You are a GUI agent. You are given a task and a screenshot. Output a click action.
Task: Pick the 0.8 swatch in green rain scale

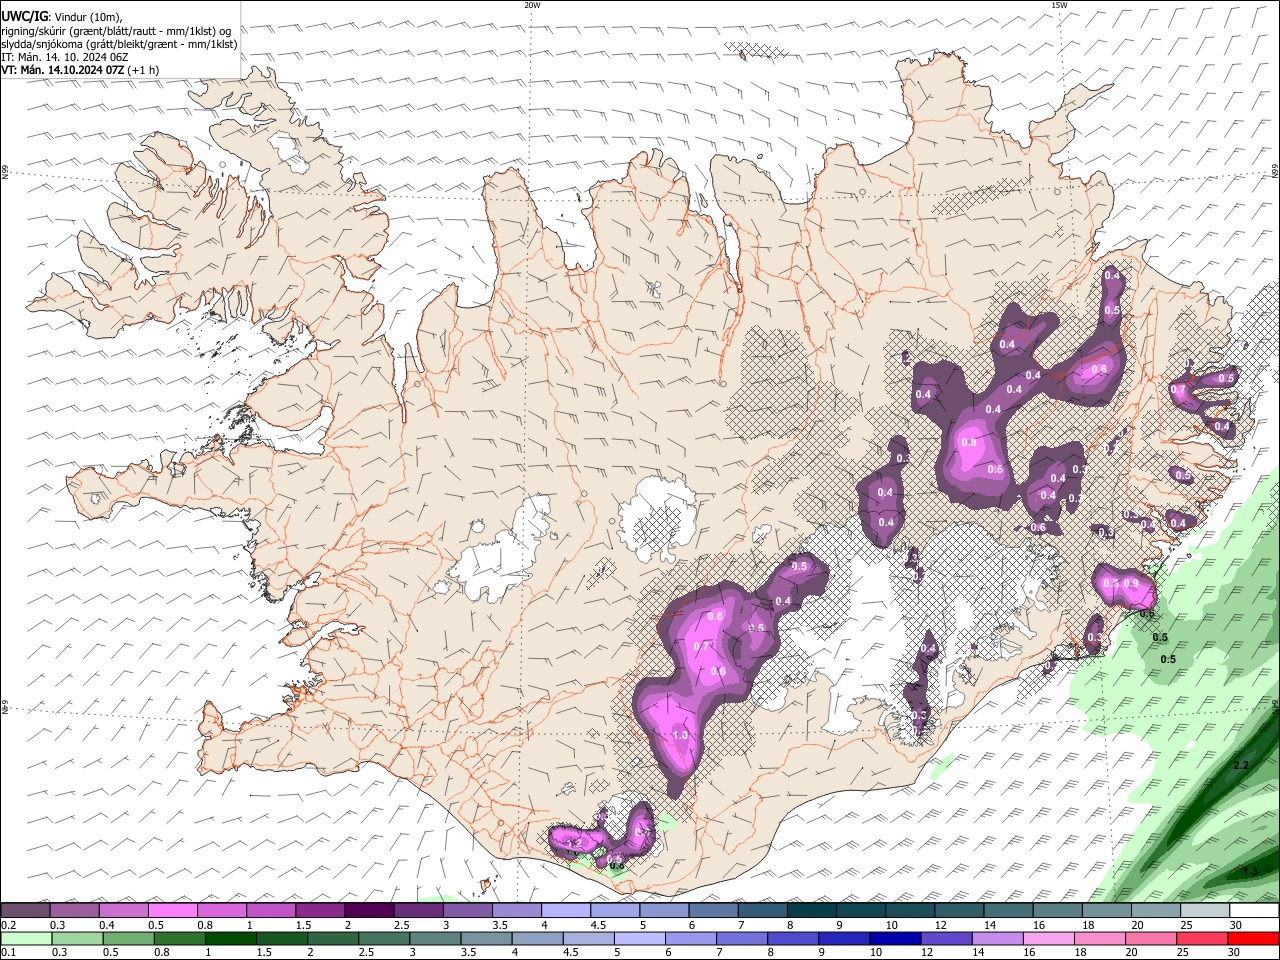tap(179, 938)
